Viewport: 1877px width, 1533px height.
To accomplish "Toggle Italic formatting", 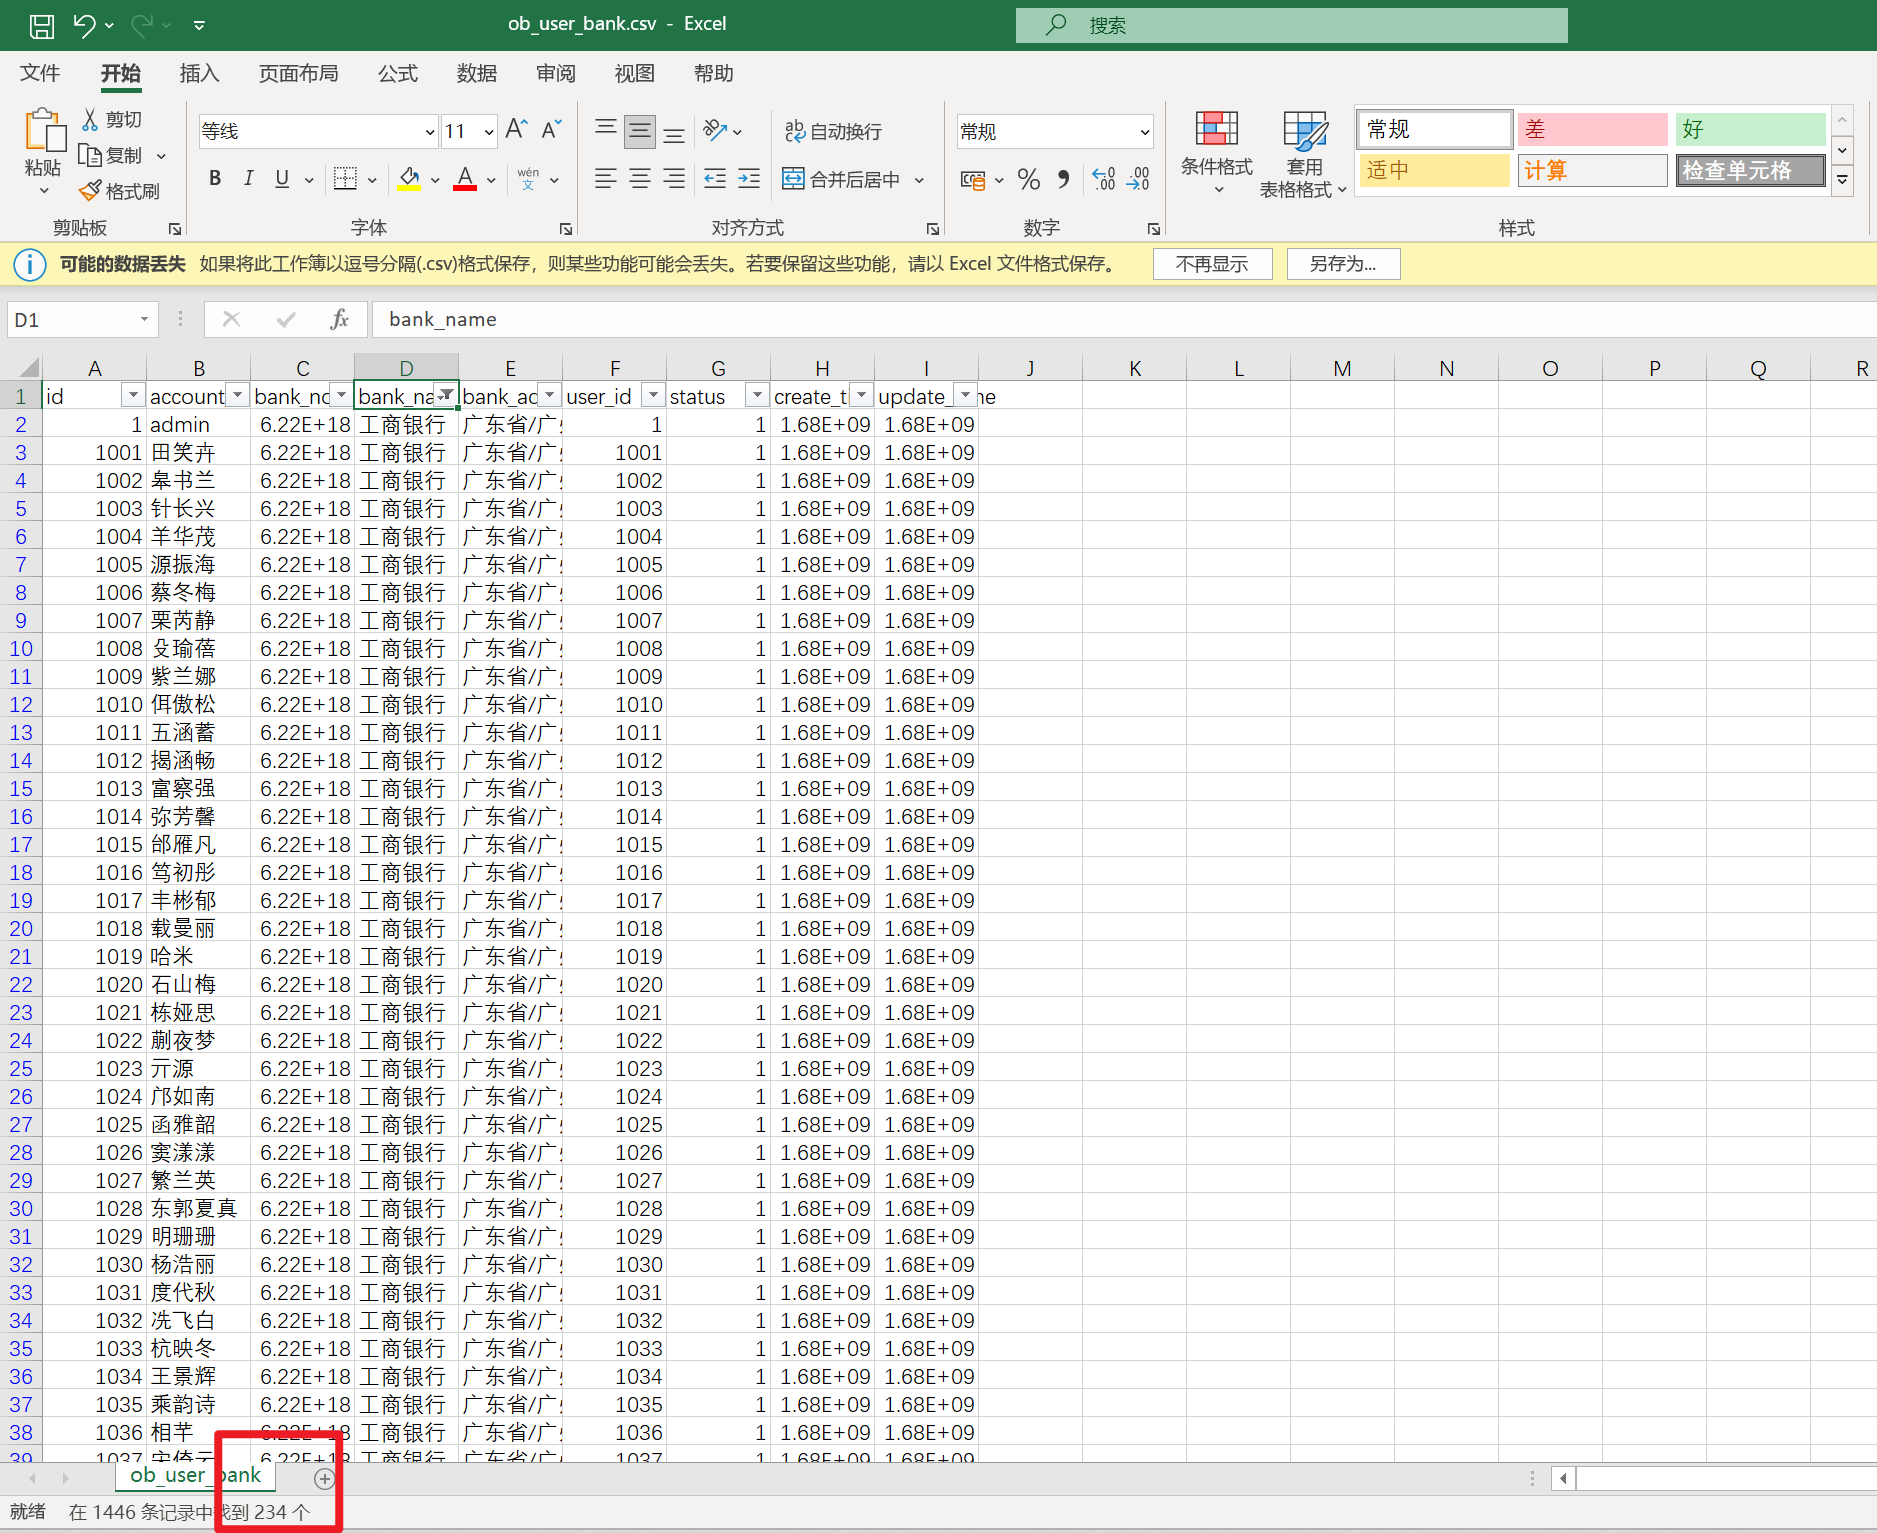I will click(248, 179).
